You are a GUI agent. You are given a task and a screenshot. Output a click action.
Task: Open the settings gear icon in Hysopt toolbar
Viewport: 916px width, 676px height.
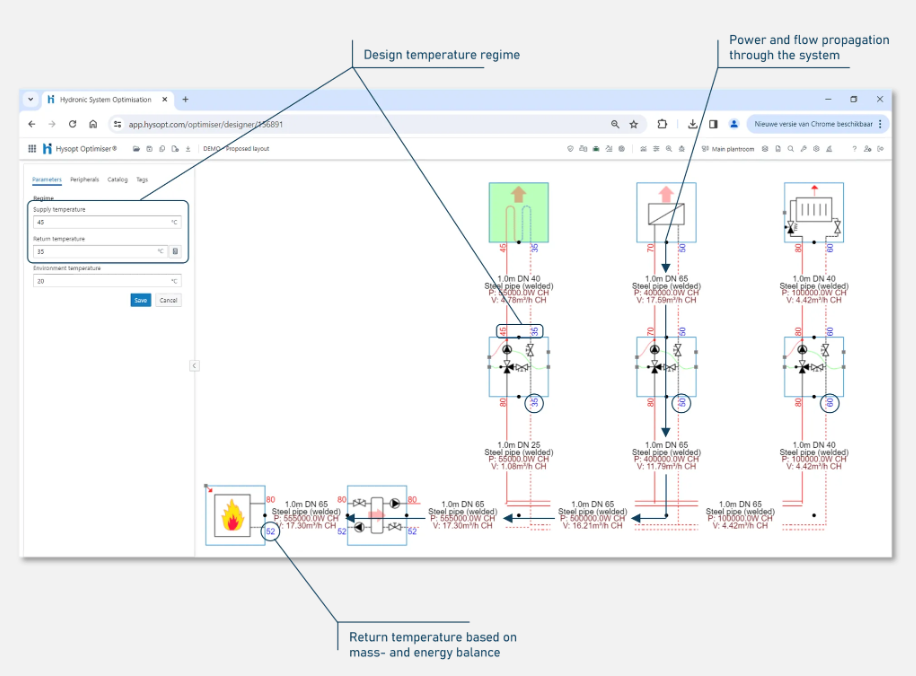[x=816, y=149]
